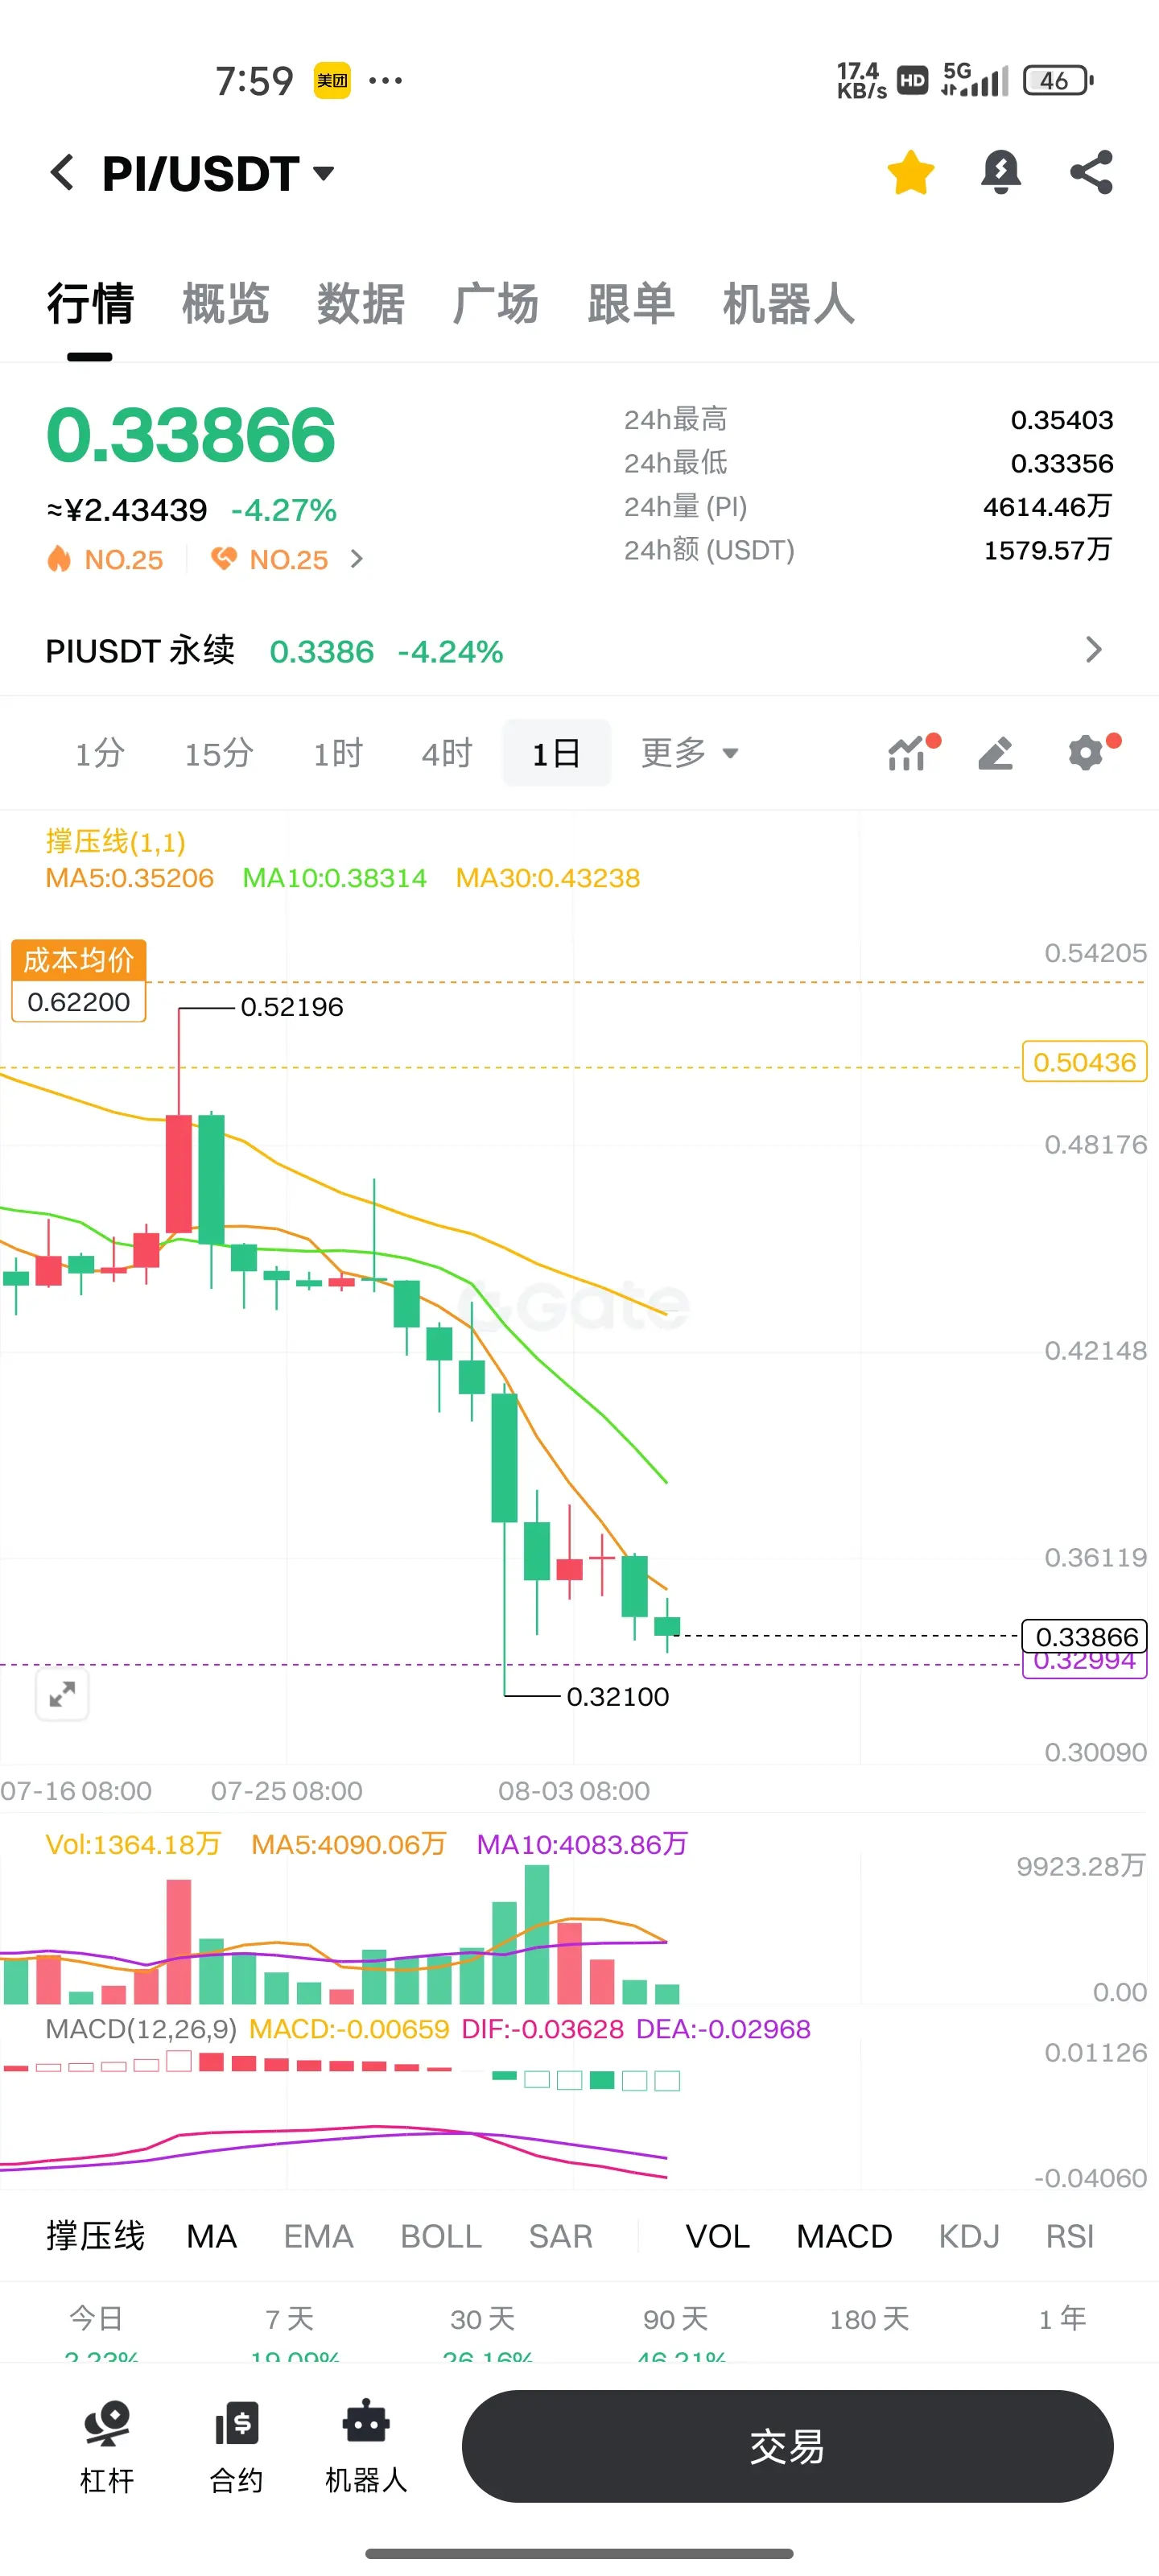Toggle the VOL sub indicator
The width and height of the screenshot is (1159, 2576).
717,2237
